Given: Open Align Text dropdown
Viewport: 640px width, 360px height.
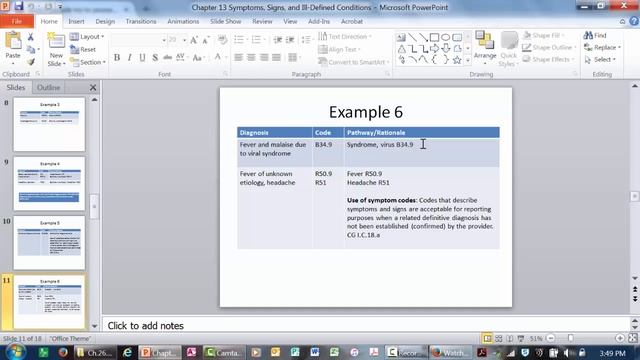Looking at the screenshot, I should 340,49.
